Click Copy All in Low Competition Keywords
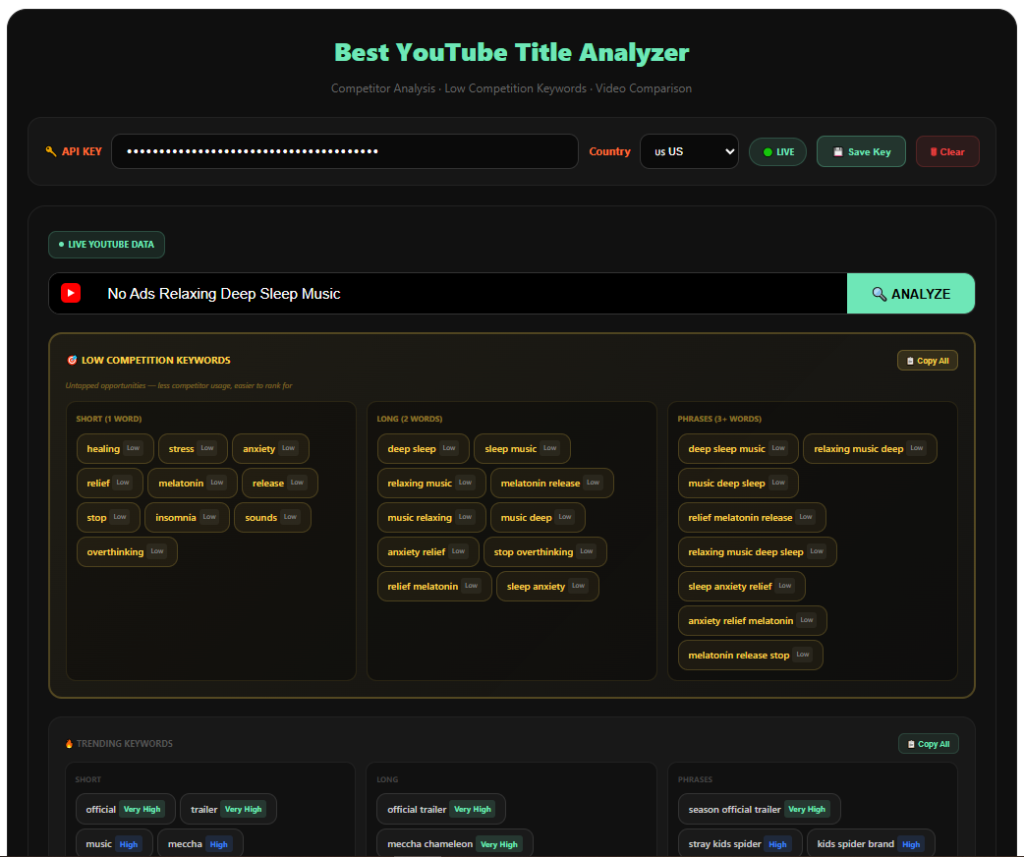This screenshot has width=1024, height=857. coord(927,361)
